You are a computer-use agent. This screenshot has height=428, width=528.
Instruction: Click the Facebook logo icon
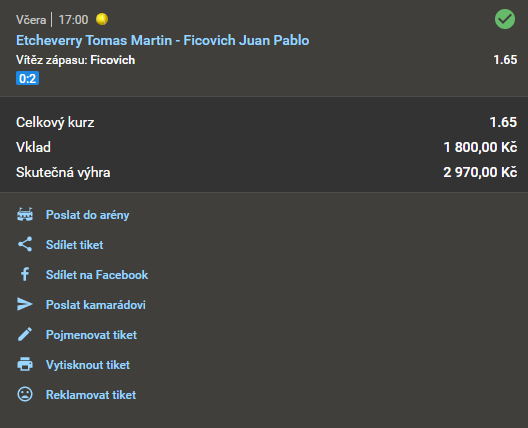coord(25,274)
